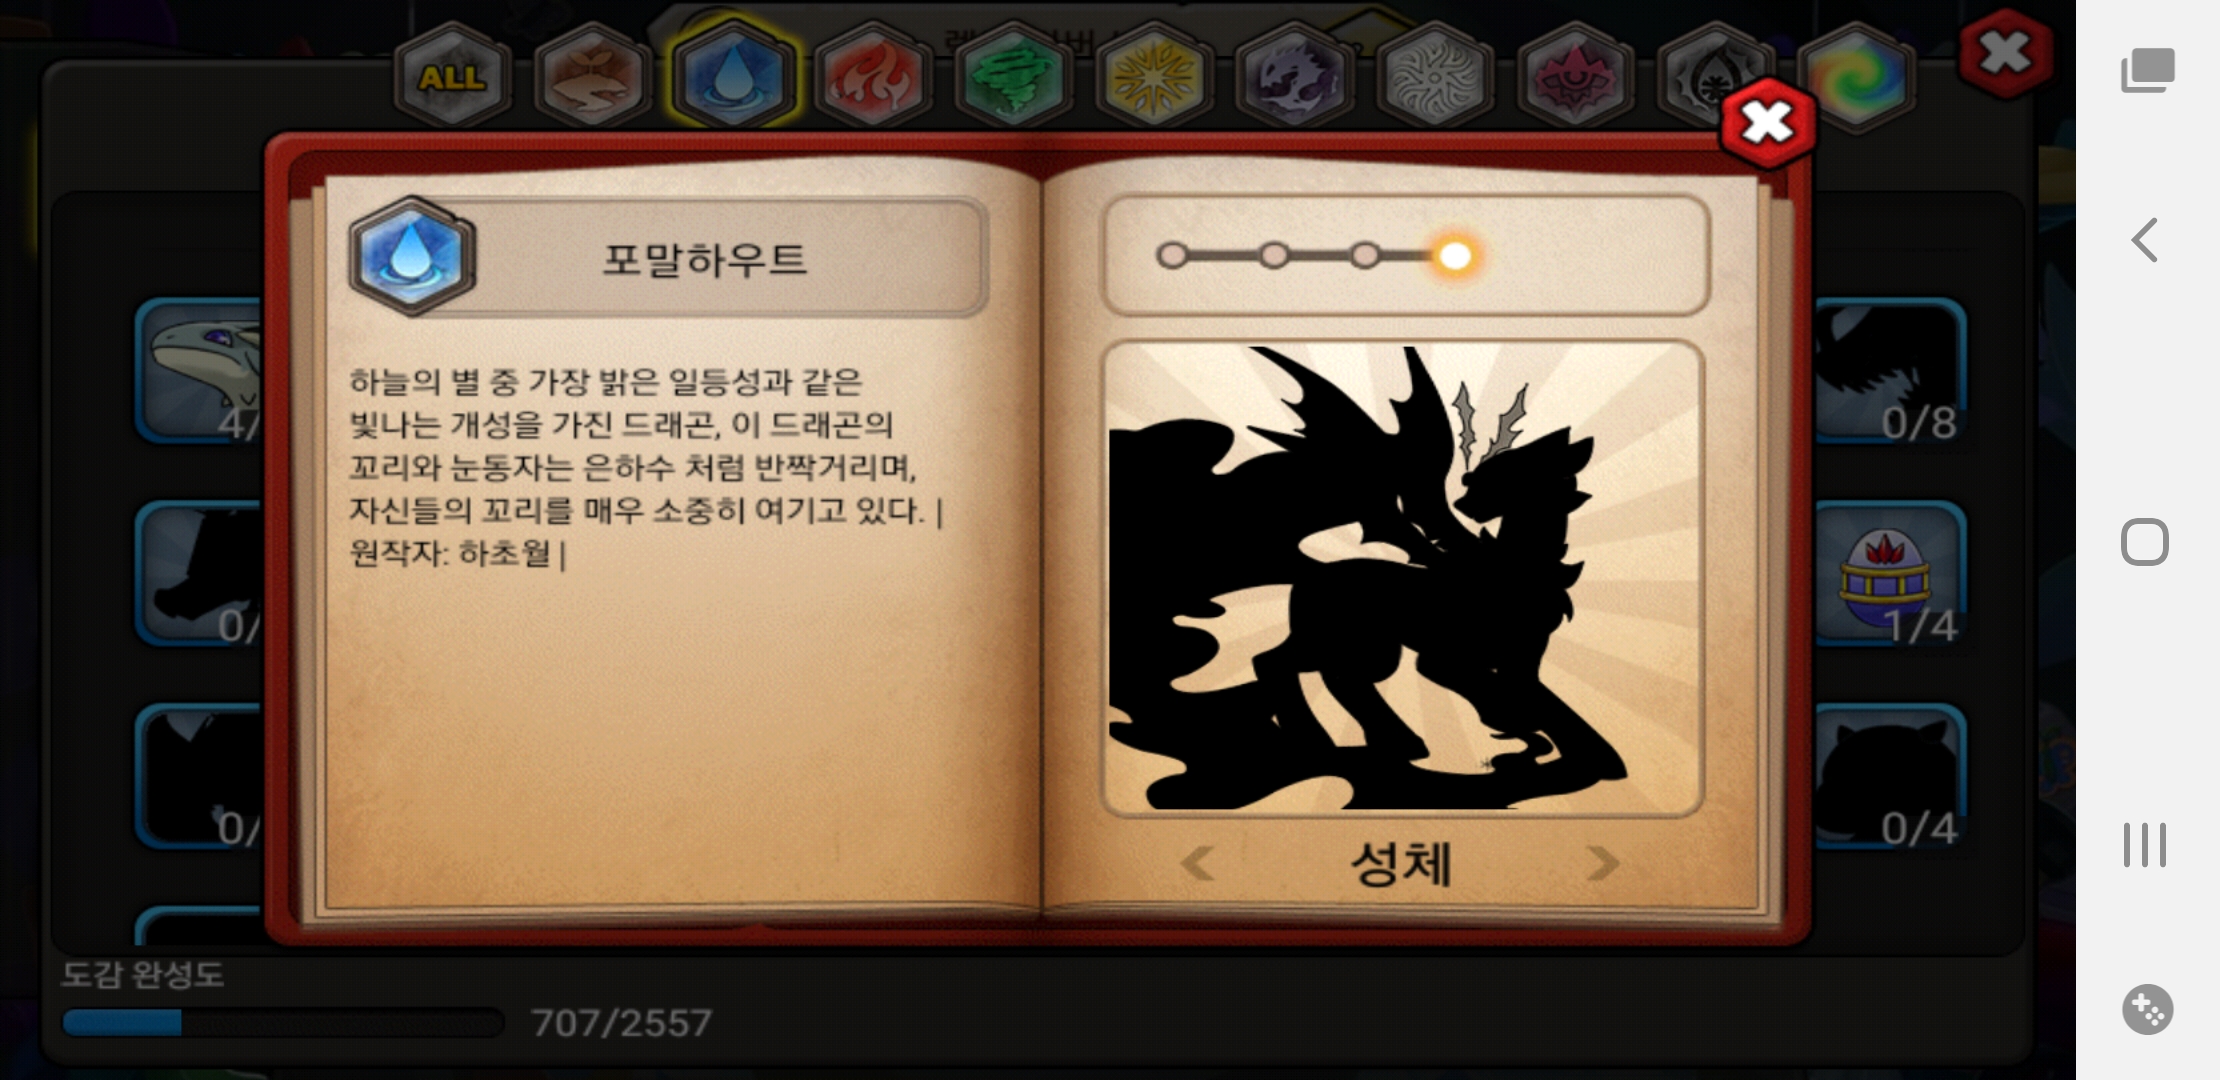Select the second growth stage dot

point(1273,256)
